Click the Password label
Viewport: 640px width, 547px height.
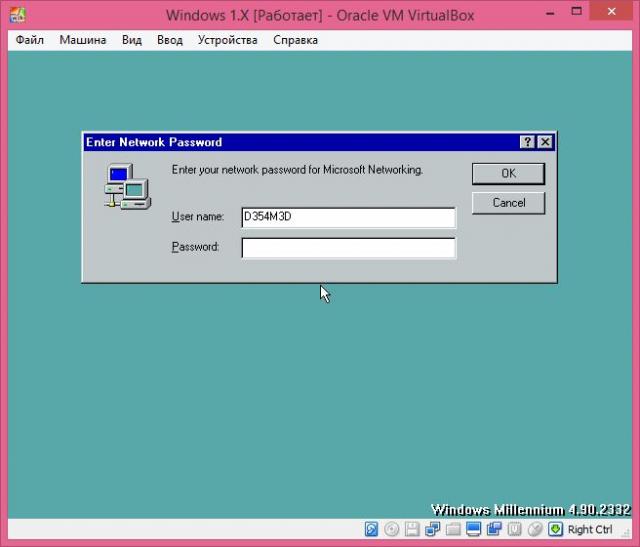coord(195,247)
